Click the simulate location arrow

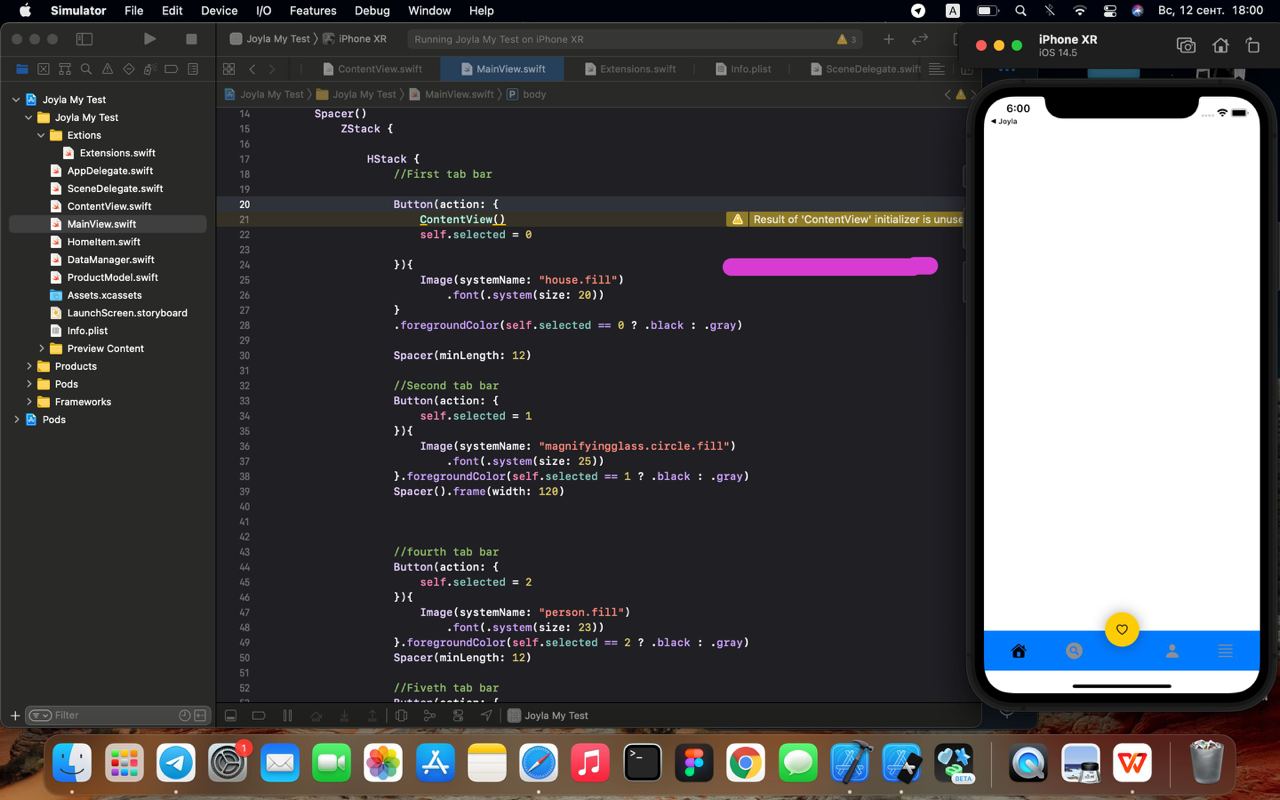[488, 715]
